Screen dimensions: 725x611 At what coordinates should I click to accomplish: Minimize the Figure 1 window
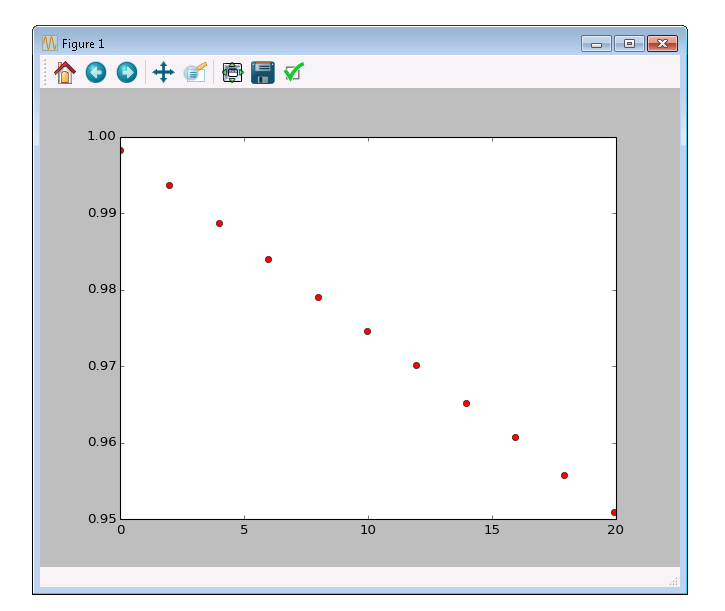click(596, 43)
